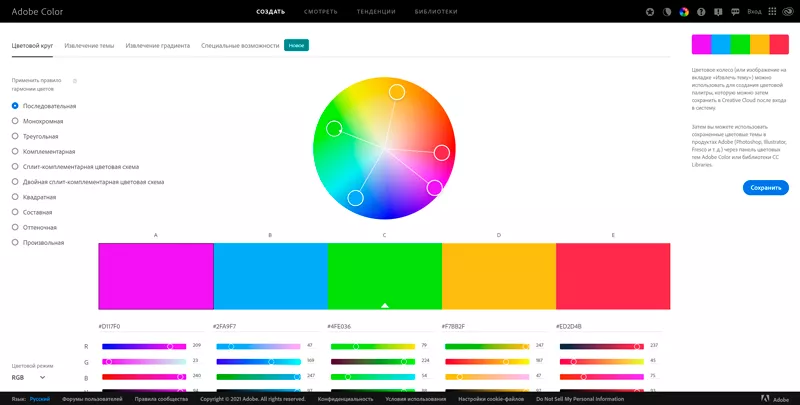Select the Произвольная harmony rule
The width and height of the screenshot is (800, 405).
(38, 243)
